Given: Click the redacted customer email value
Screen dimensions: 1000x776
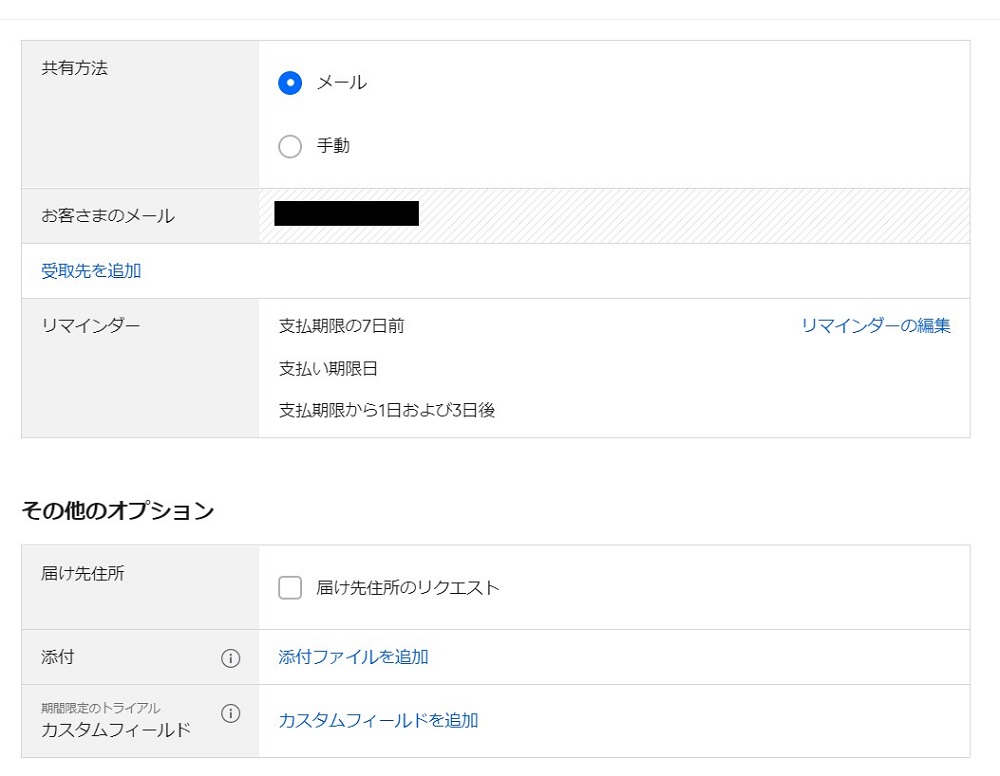Looking at the screenshot, I should coord(345,213).
